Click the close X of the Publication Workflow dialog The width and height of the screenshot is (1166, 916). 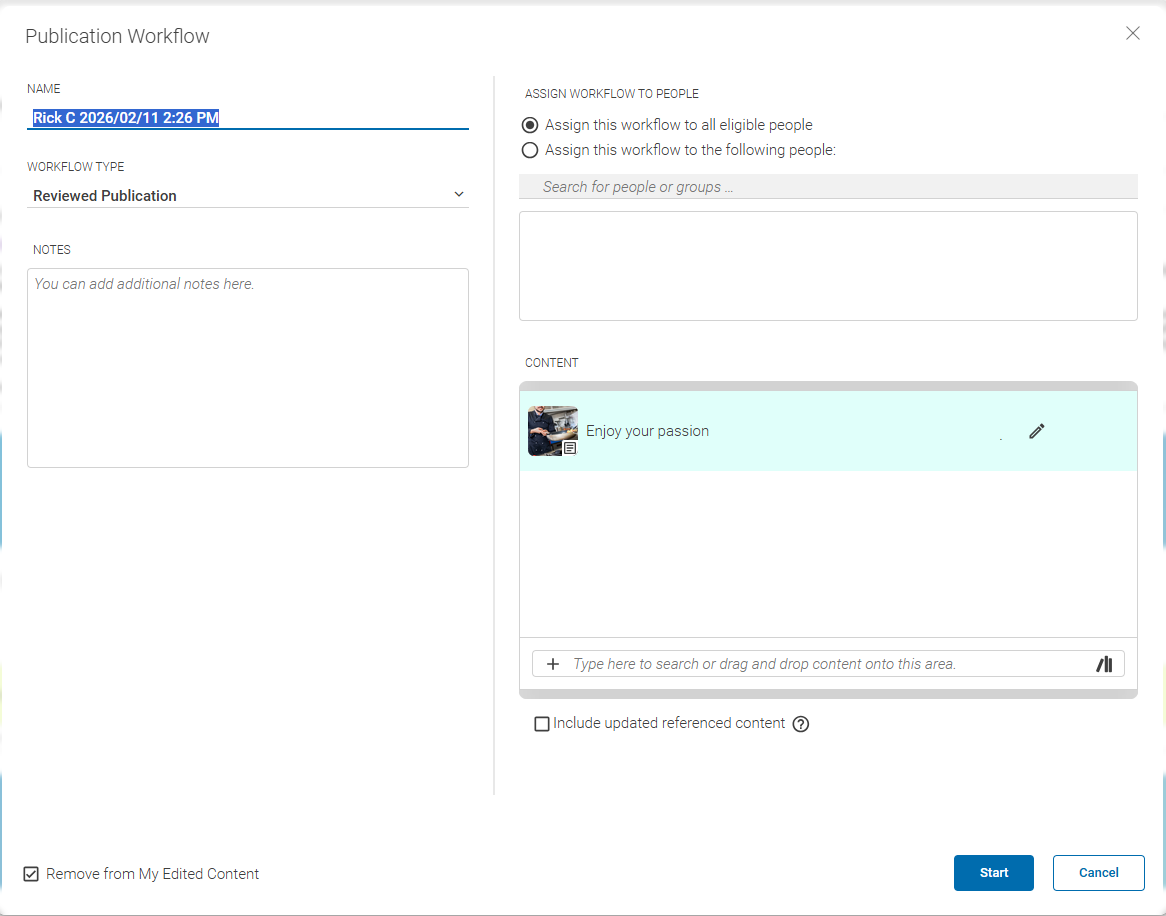point(1132,33)
